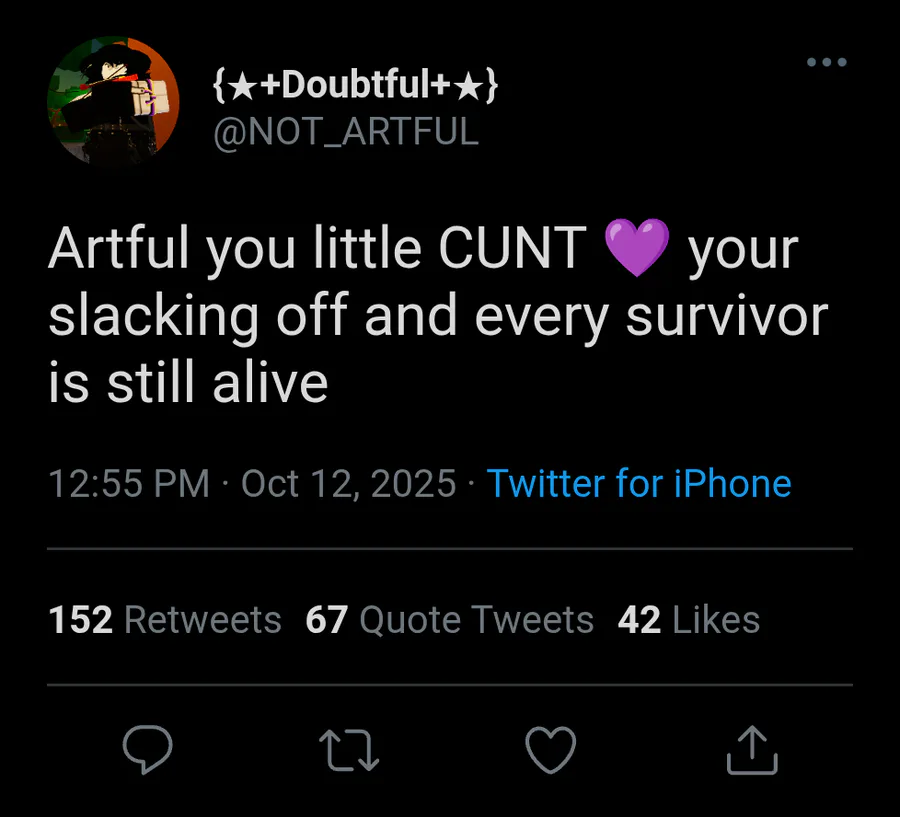The image size is (900, 817).
Task: Open the three-dot more options menu
Action: point(826,63)
